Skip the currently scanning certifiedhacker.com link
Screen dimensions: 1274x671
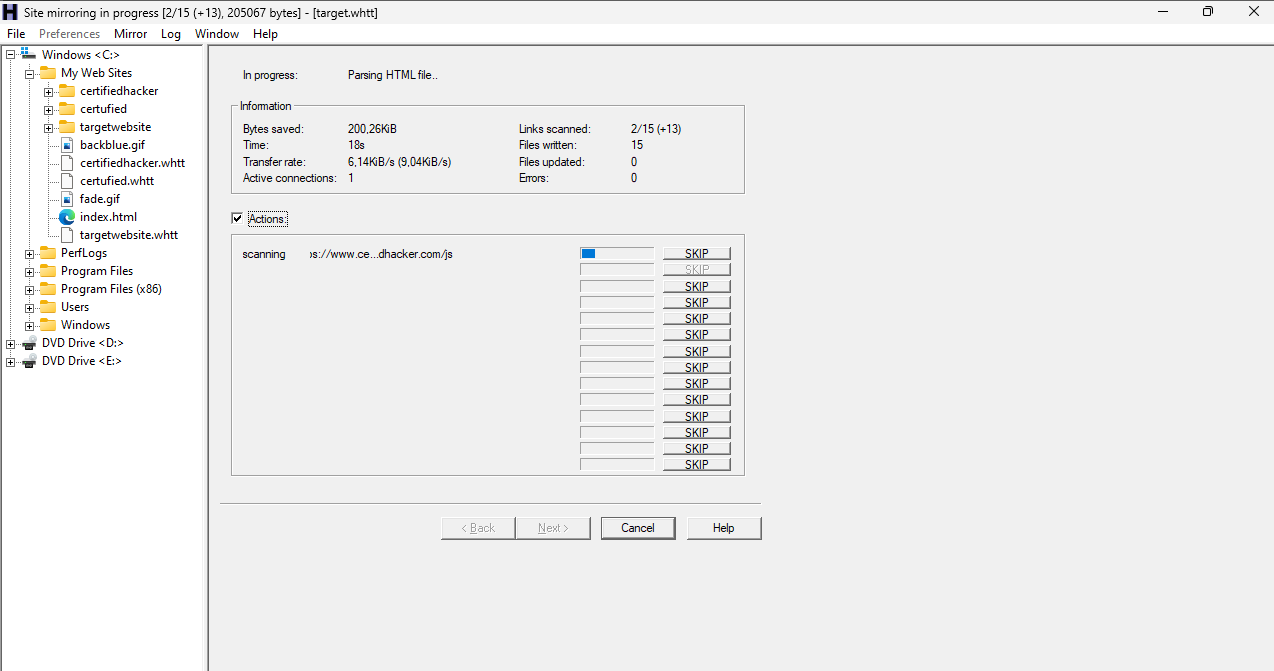click(x=696, y=253)
